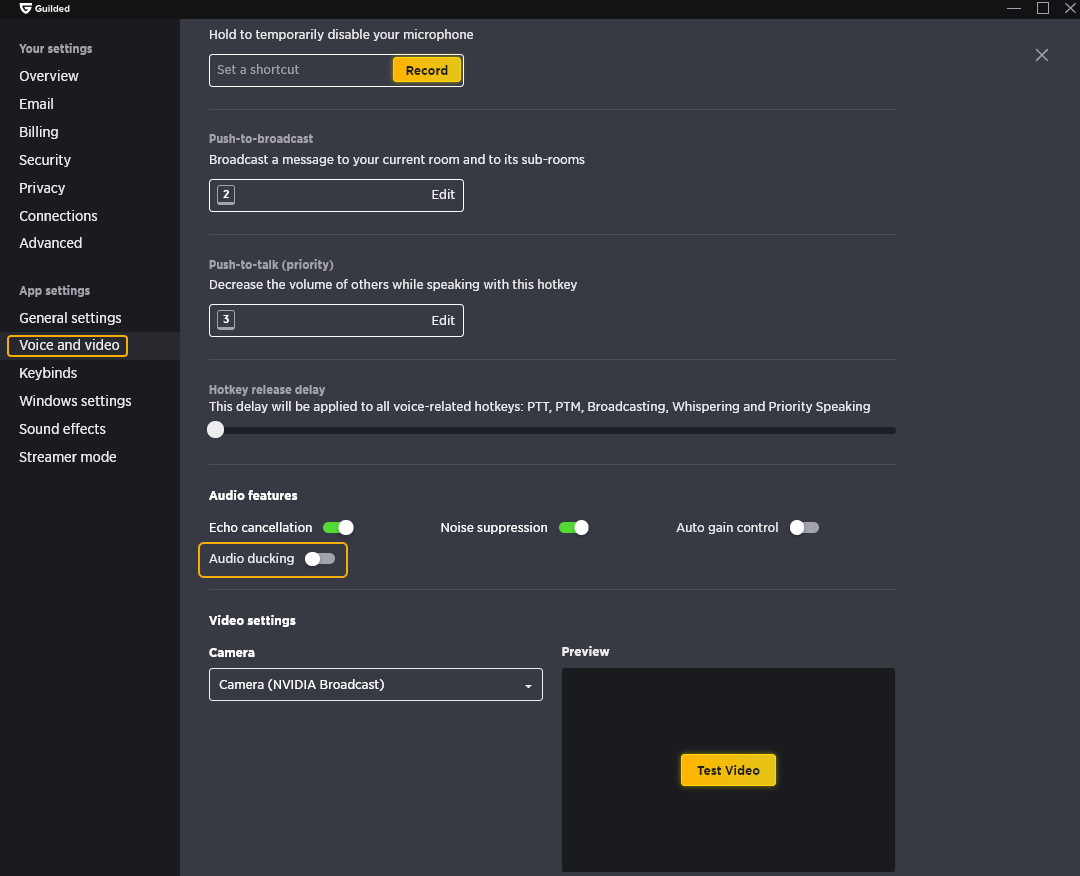
Task: Click key badge 3 in priority Push-to-talk field
Action: [226, 320]
